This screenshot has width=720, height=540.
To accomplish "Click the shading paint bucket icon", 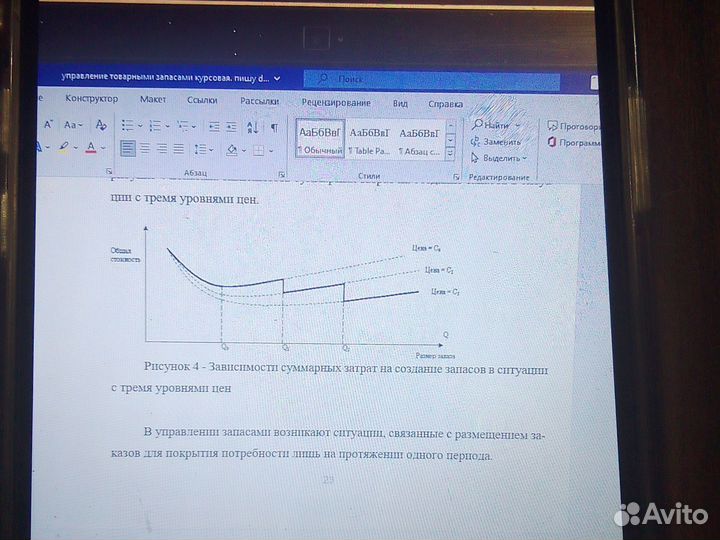I will [232, 150].
